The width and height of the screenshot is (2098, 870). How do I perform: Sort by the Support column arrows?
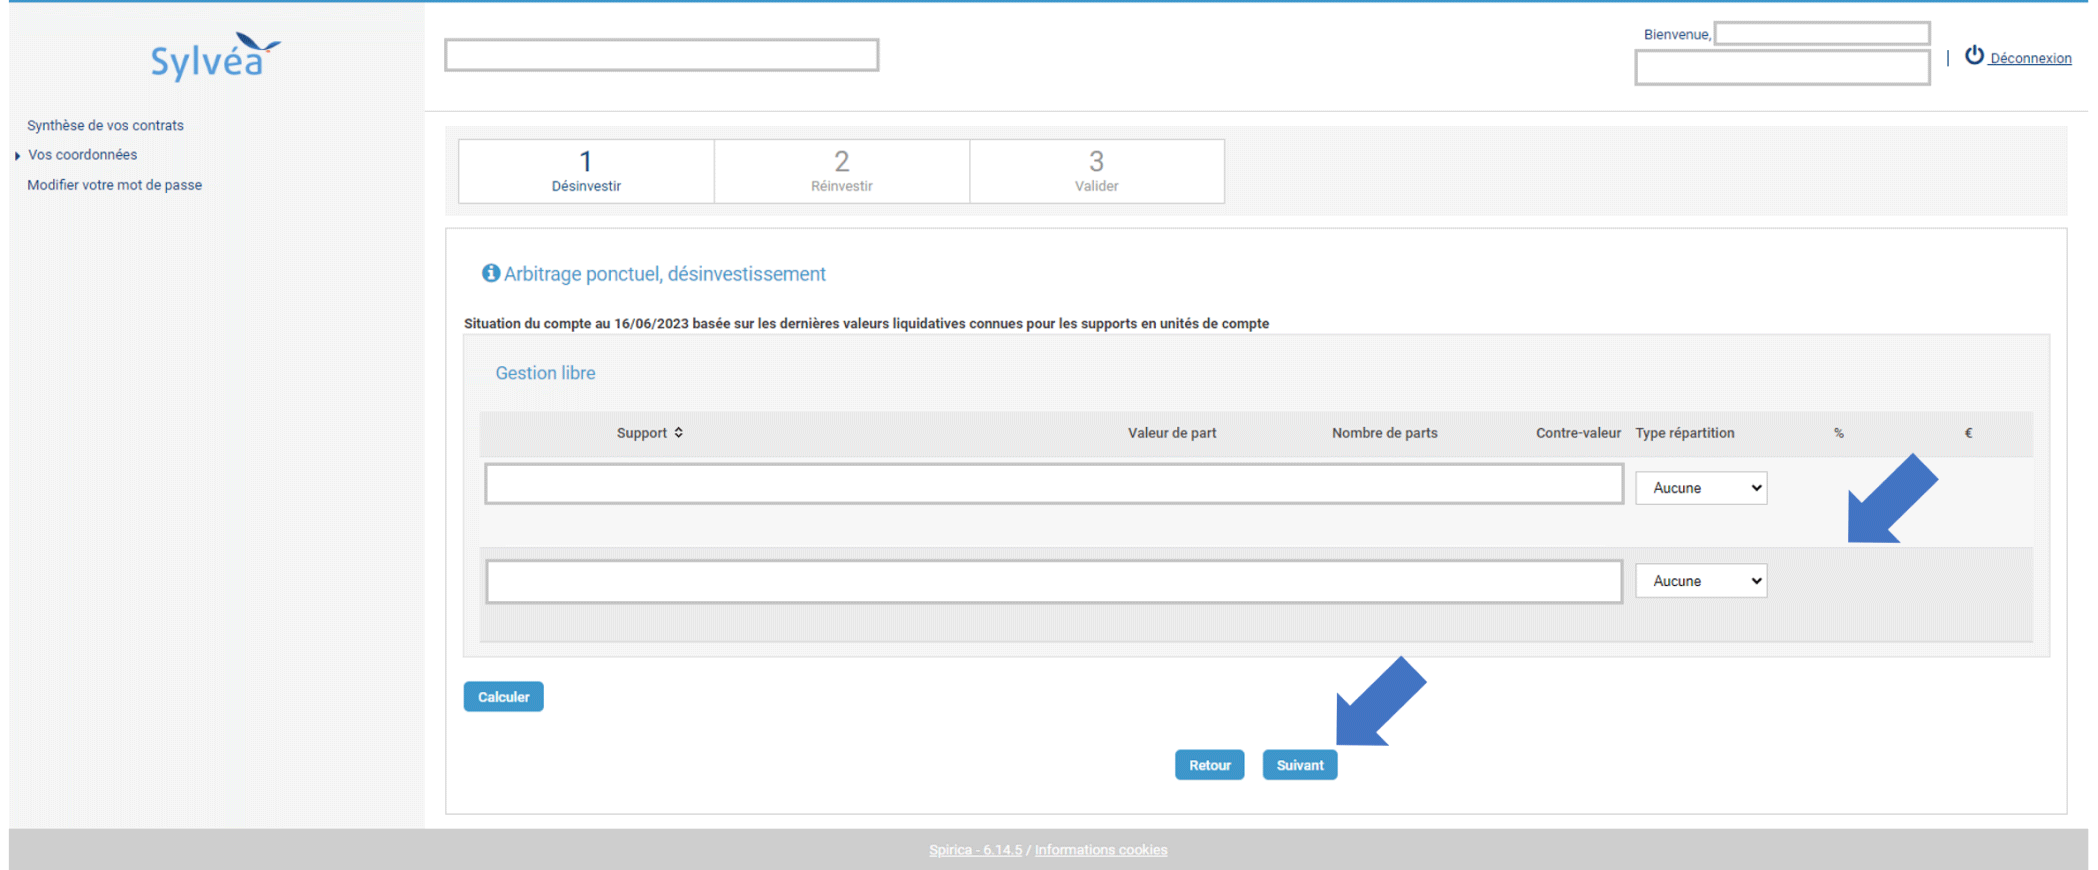pyautogui.click(x=679, y=433)
